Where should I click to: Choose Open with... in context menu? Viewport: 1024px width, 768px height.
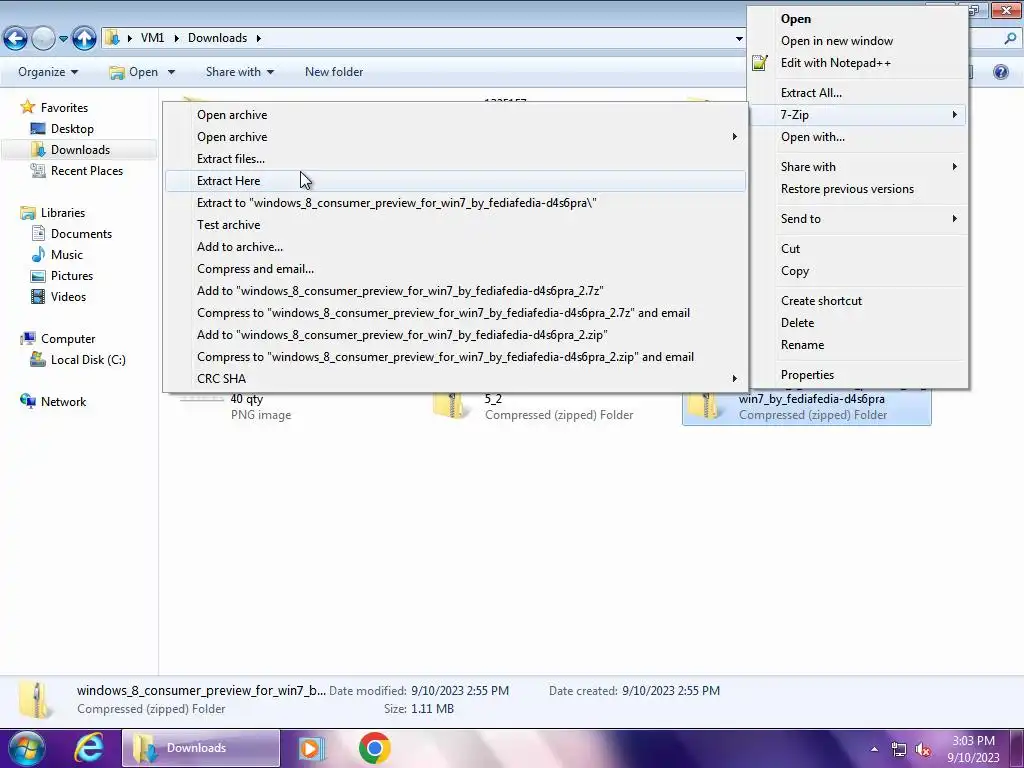click(x=857, y=137)
